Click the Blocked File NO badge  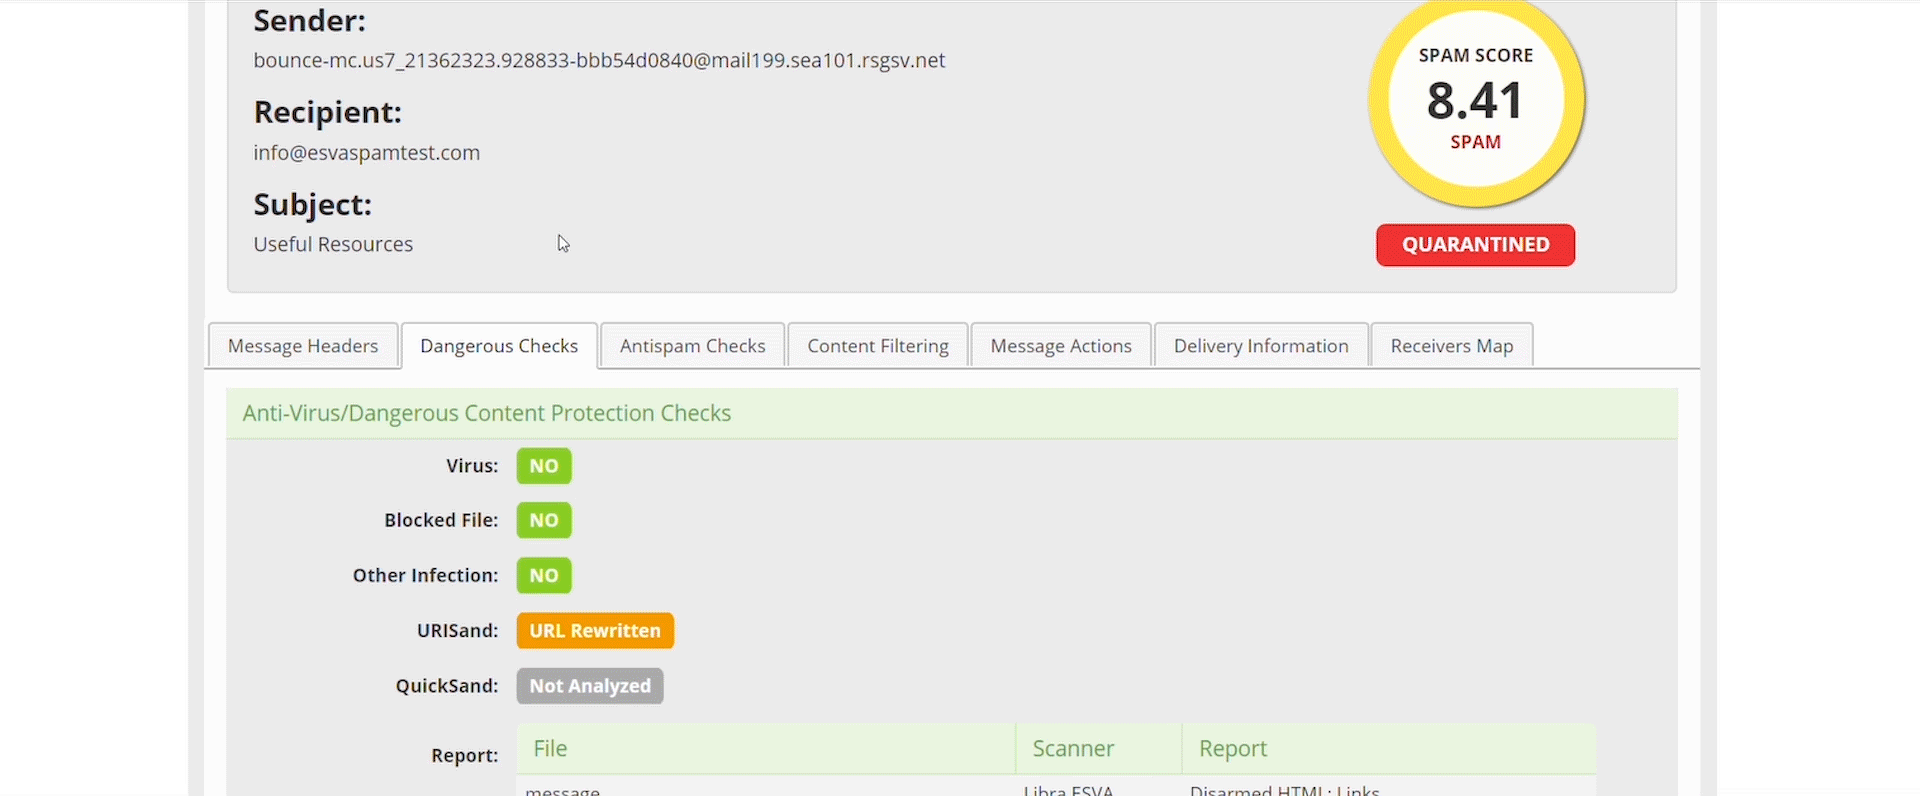tap(544, 521)
